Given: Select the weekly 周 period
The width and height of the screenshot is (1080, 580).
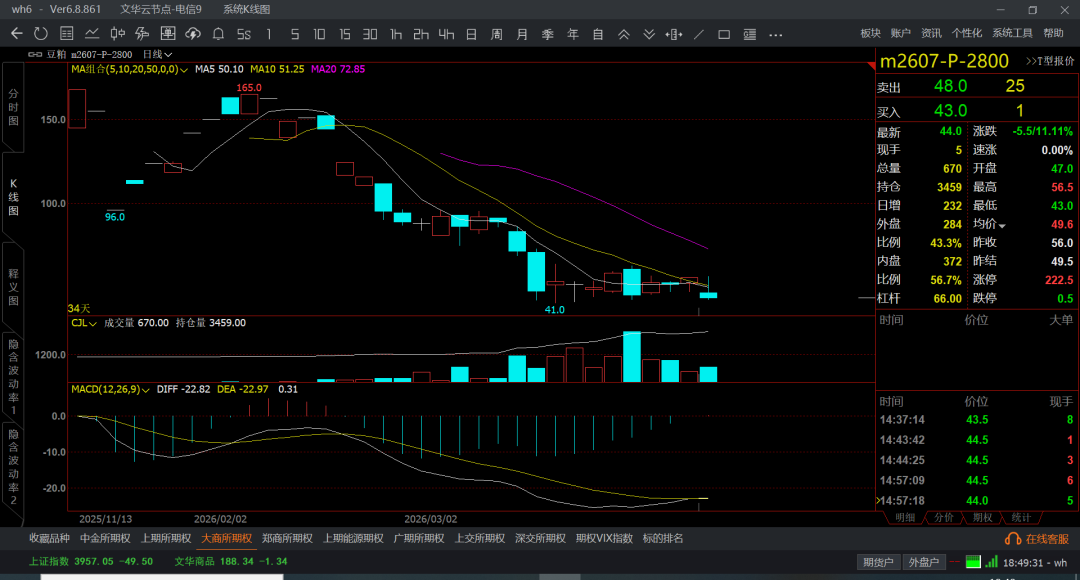Looking at the screenshot, I should click(x=496, y=34).
